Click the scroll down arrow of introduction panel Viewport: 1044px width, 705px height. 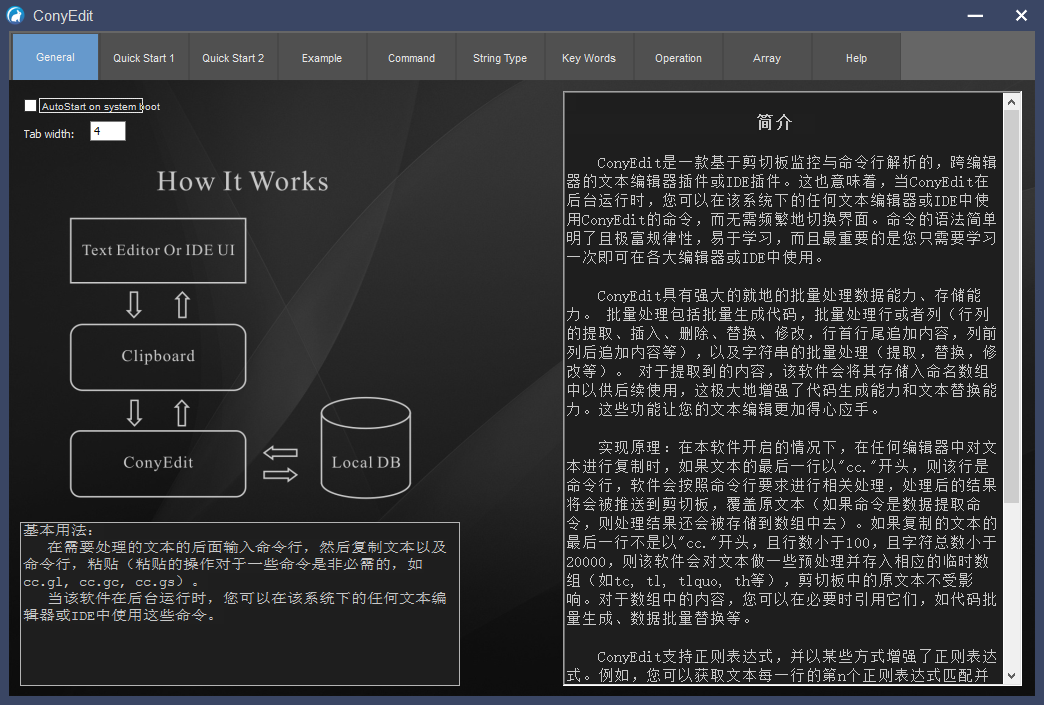pos(1012,676)
